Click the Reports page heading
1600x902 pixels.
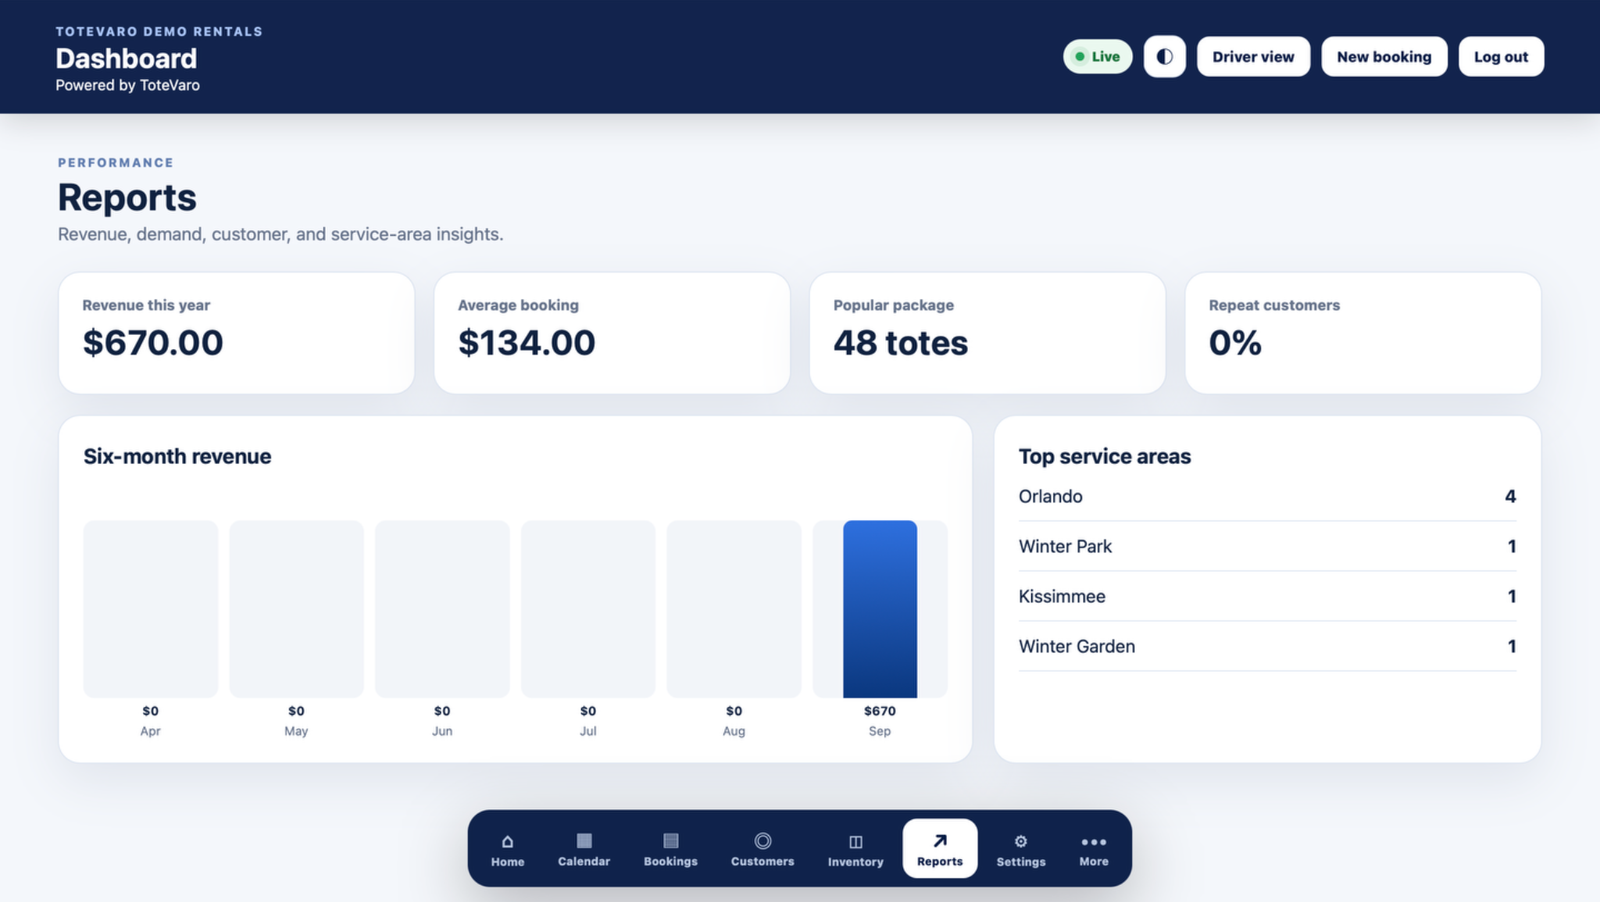[127, 198]
